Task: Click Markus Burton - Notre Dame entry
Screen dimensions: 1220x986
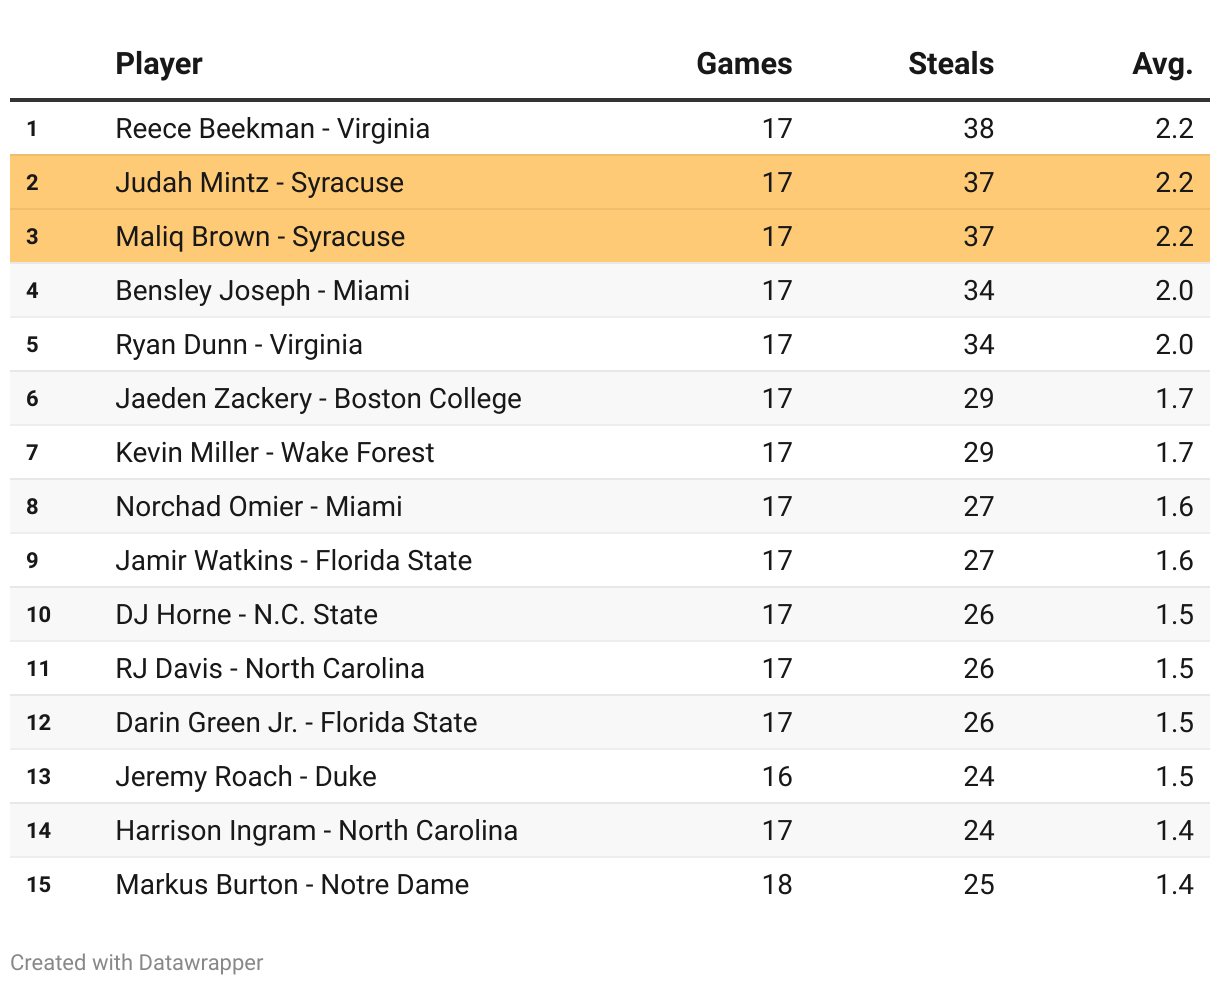Action: [x=293, y=884]
